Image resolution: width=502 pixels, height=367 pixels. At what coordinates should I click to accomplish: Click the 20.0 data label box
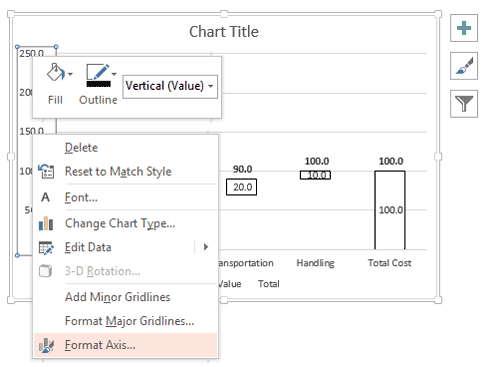242,187
